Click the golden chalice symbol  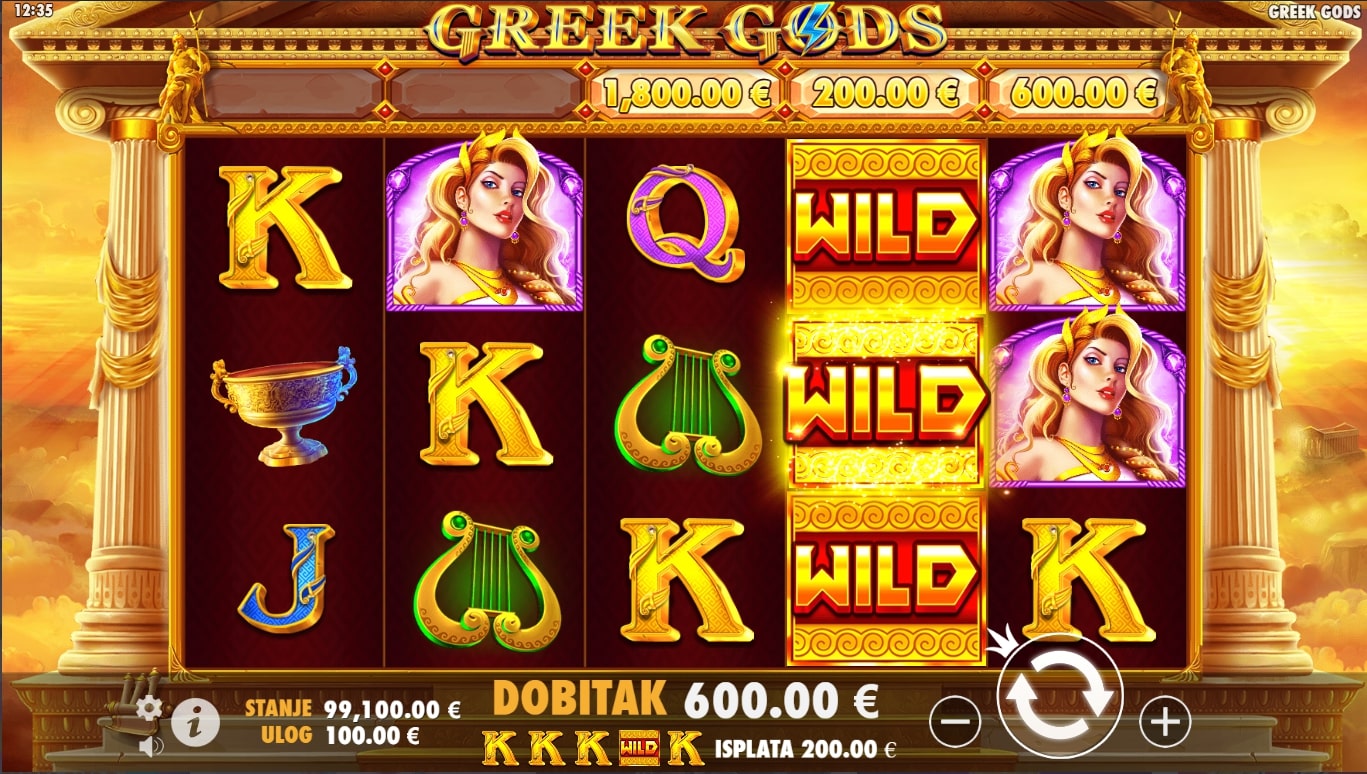click(283, 406)
